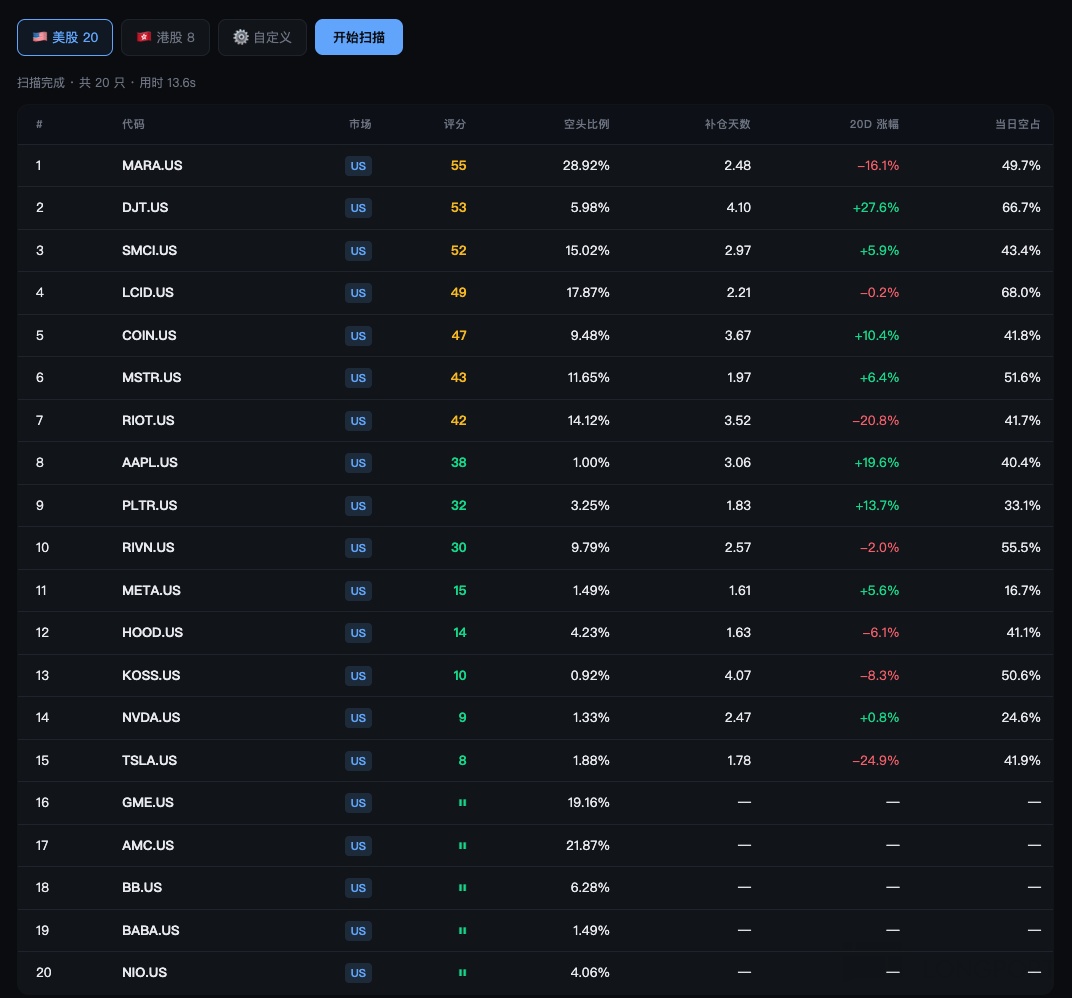Open the NVDA.US ticker row
Viewport: 1072px width, 998px height.
coord(535,718)
